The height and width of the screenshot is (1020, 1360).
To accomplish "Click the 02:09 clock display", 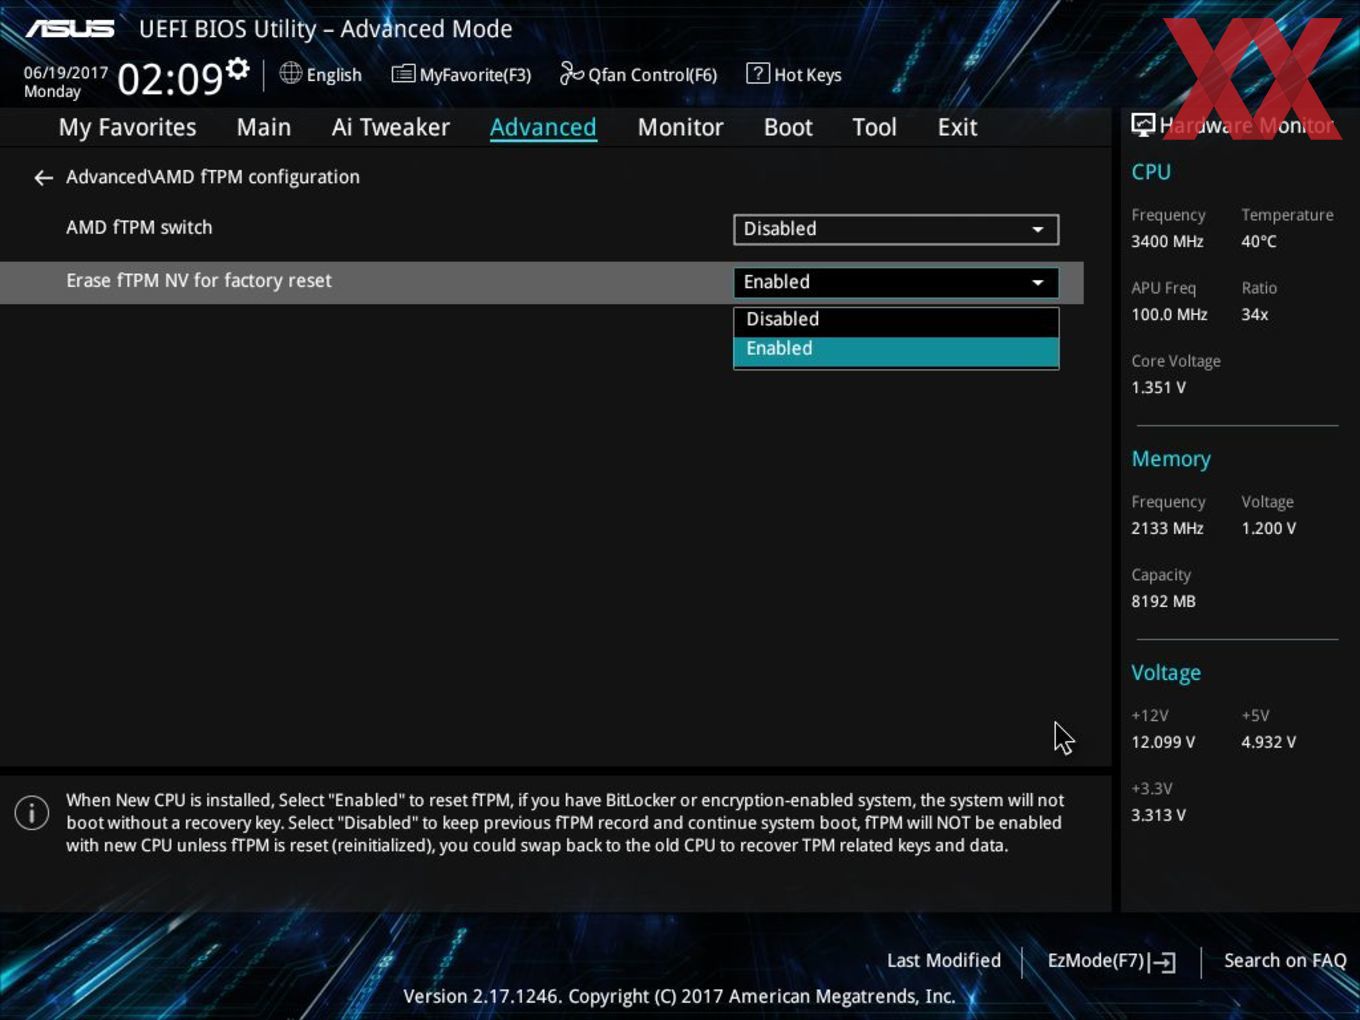I will (169, 79).
